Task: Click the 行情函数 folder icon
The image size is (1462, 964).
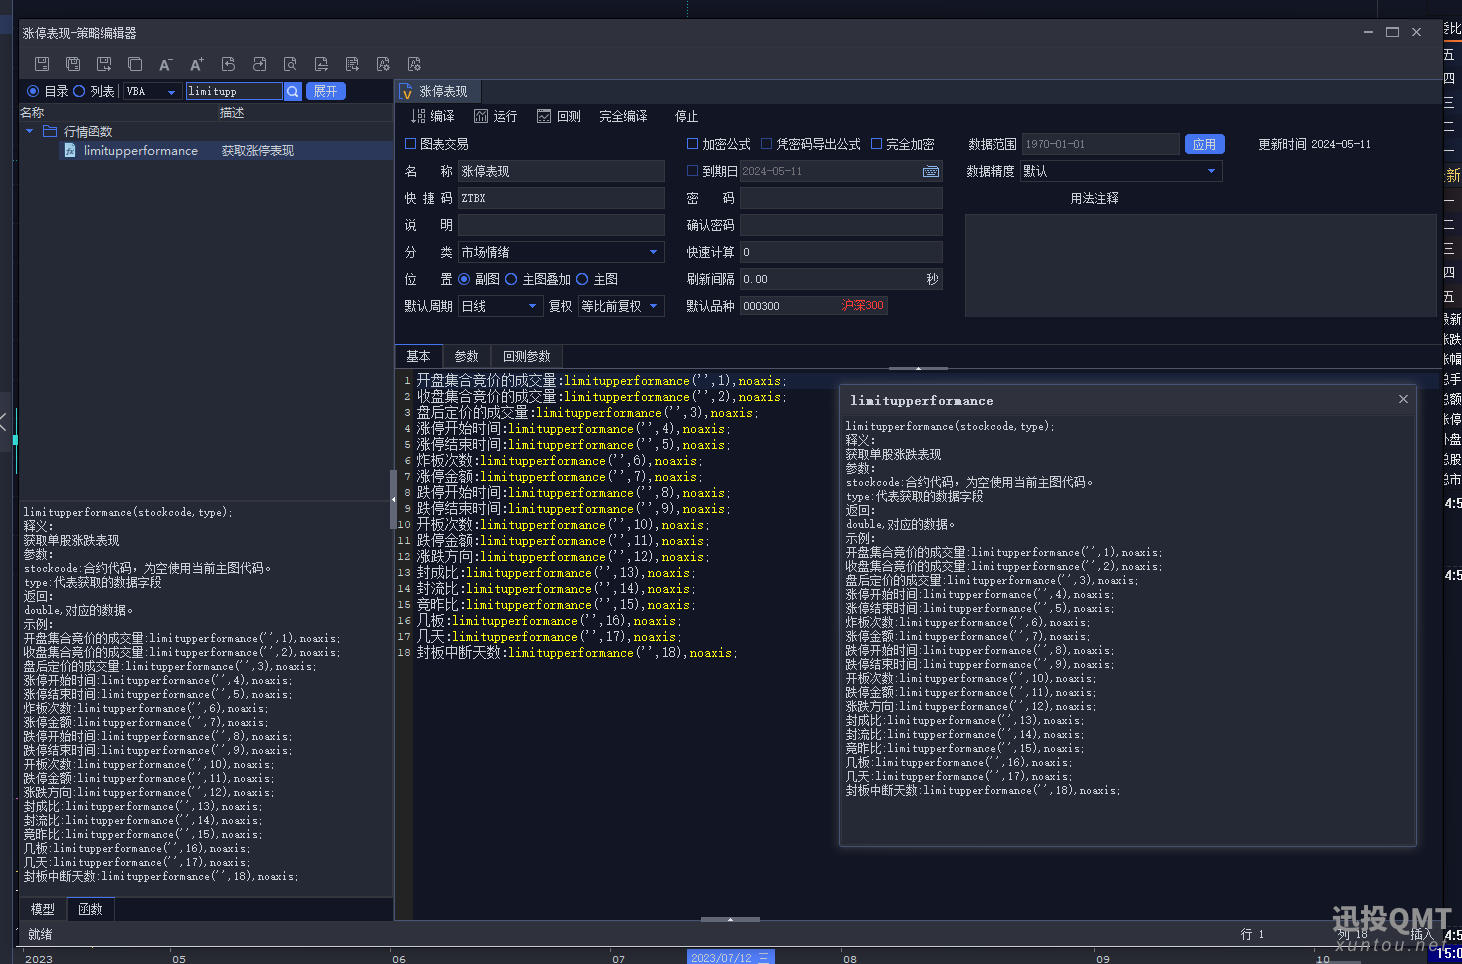Action: click(50, 131)
